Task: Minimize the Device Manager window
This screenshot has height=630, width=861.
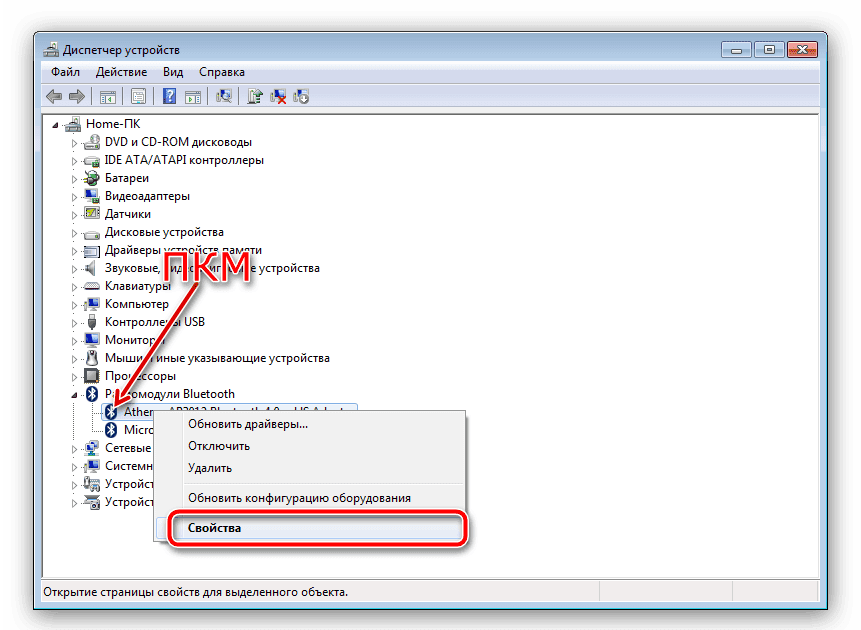Action: tap(737, 50)
